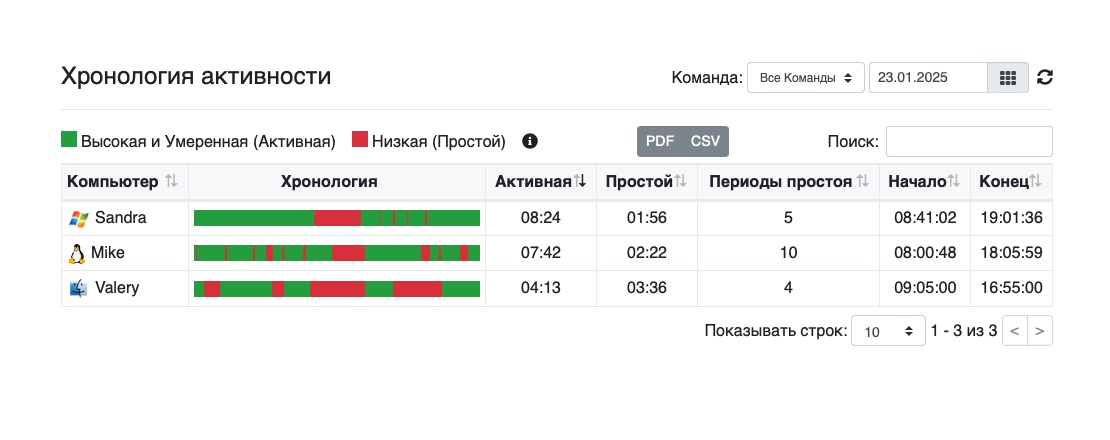Screen dimensions: 1110x440
Task: Focus the Поиск search field
Action: pyautogui.click(x=969, y=141)
